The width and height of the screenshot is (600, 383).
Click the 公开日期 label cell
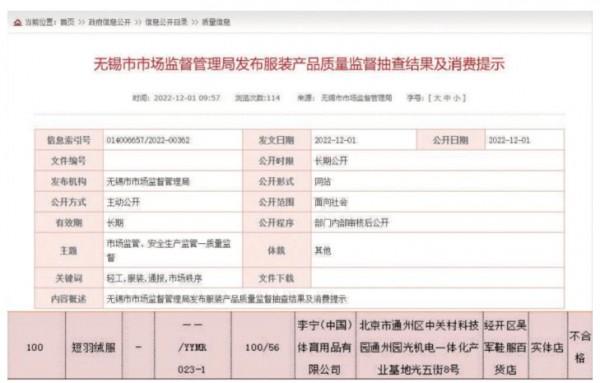450,140
